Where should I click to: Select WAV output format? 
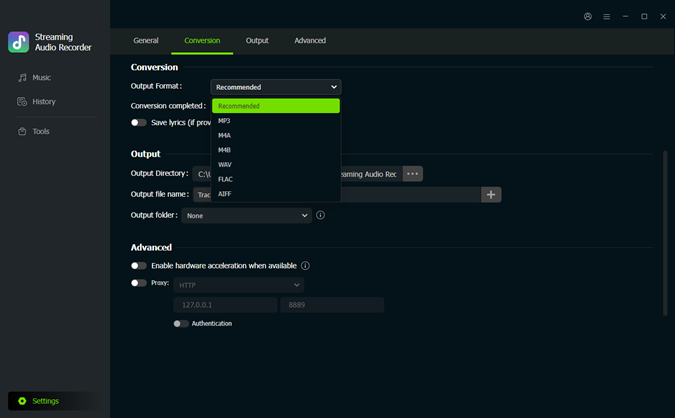276,164
